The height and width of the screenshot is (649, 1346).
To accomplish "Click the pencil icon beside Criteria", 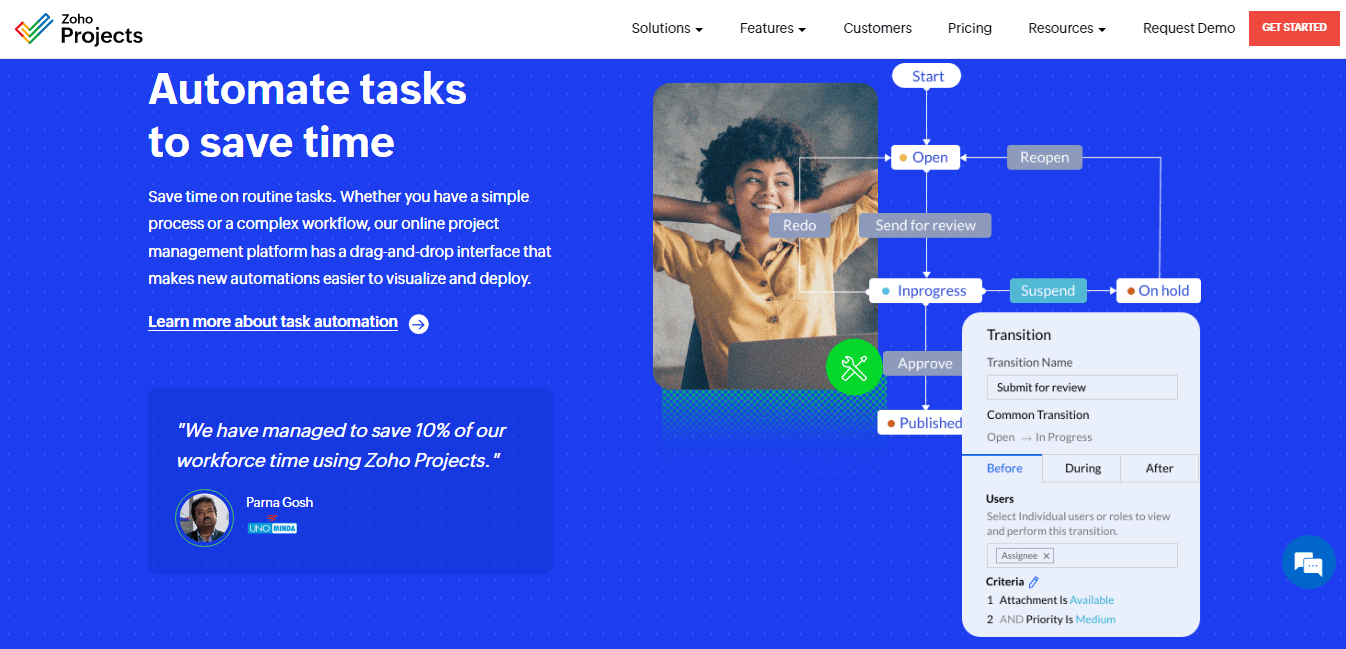I will pyautogui.click(x=1033, y=581).
